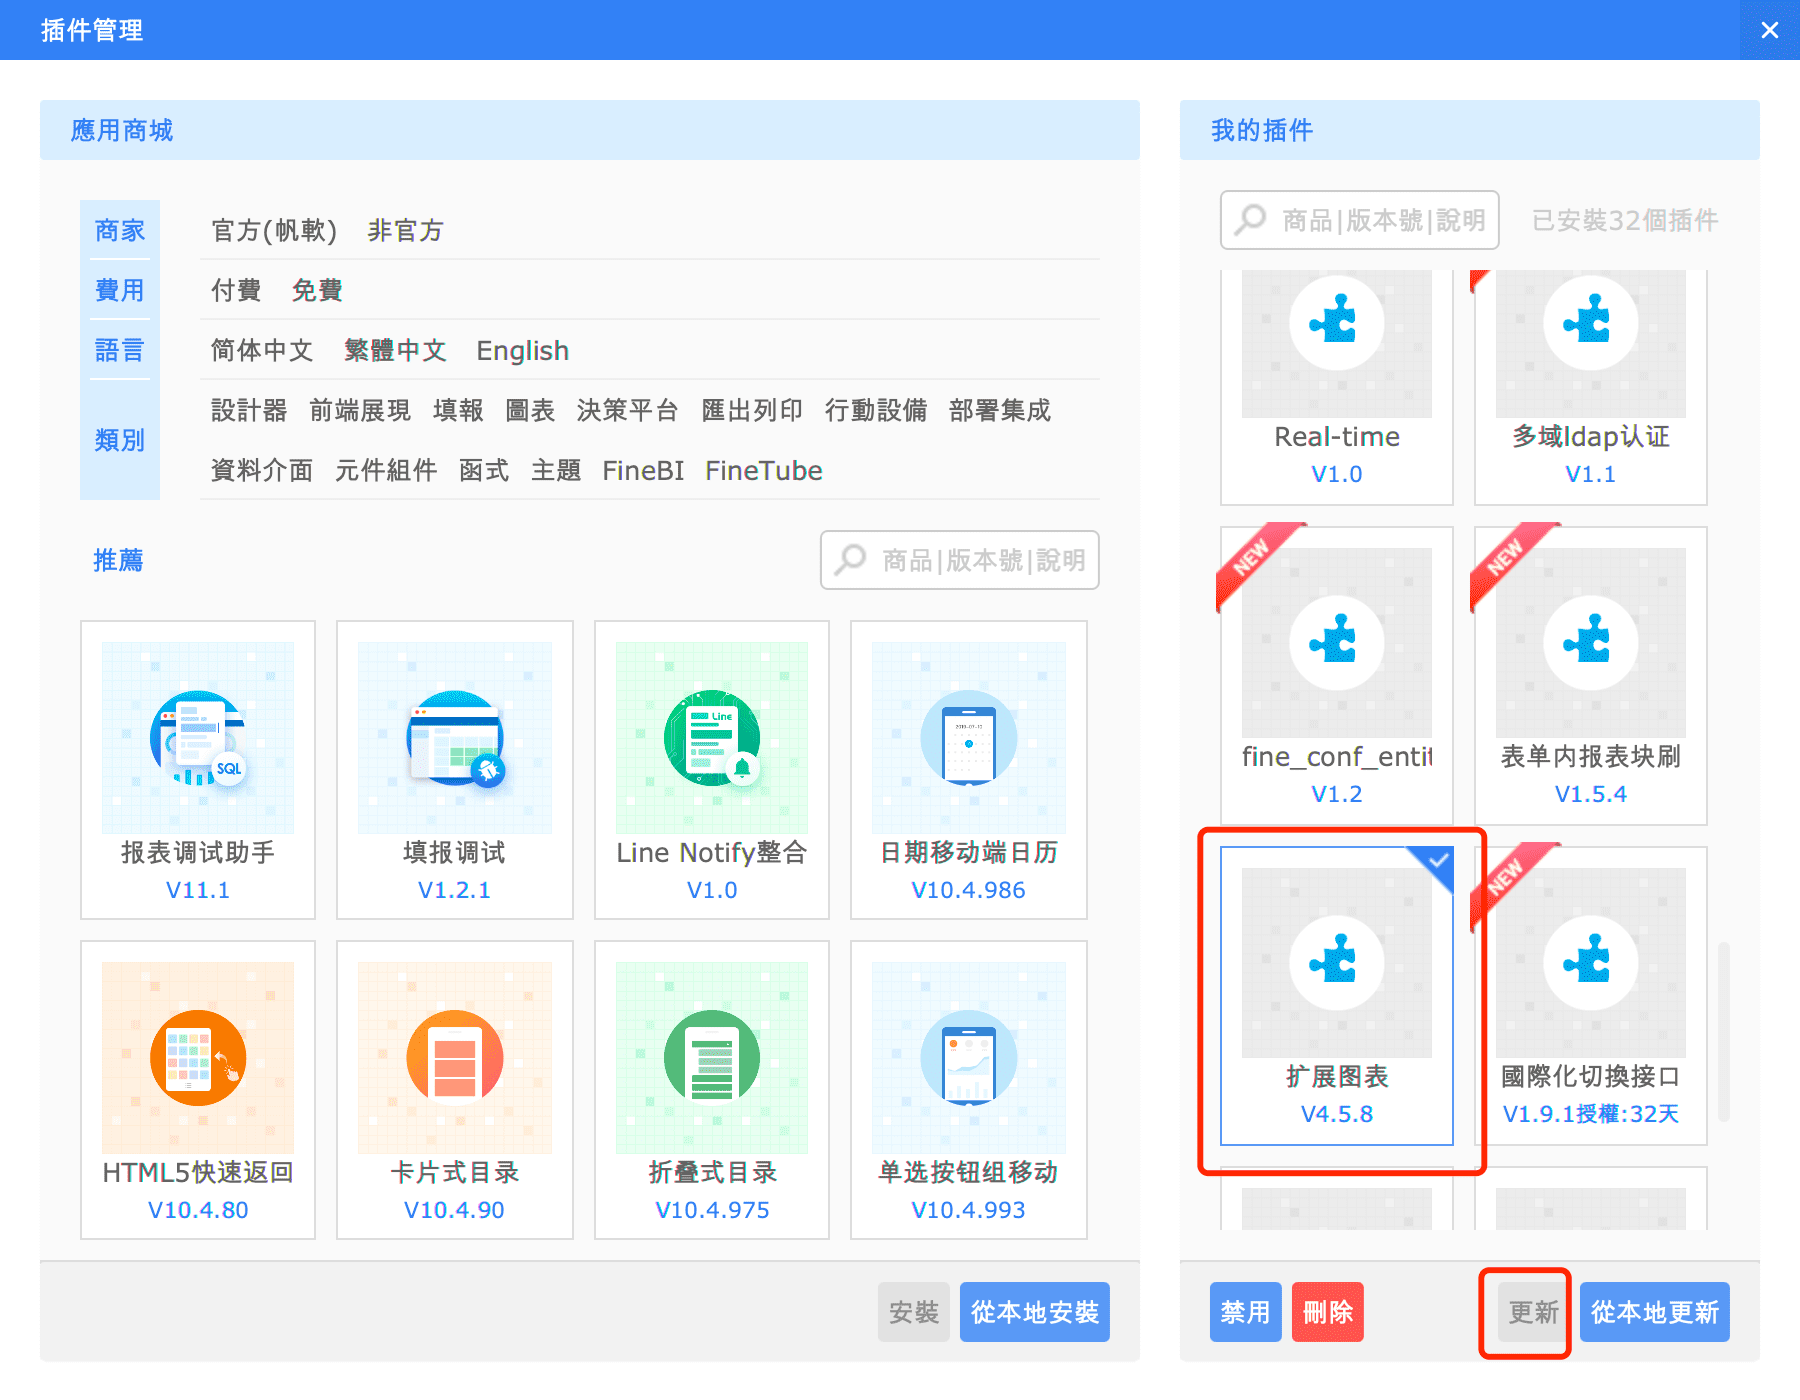Click the store search magnifier icon

pyautogui.click(x=850, y=559)
